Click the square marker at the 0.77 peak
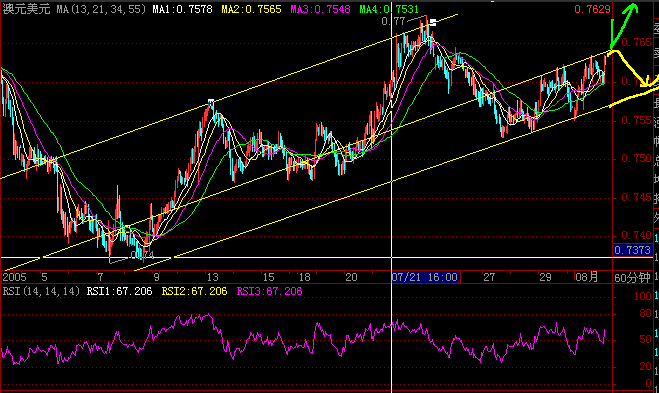 pos(432,23)
